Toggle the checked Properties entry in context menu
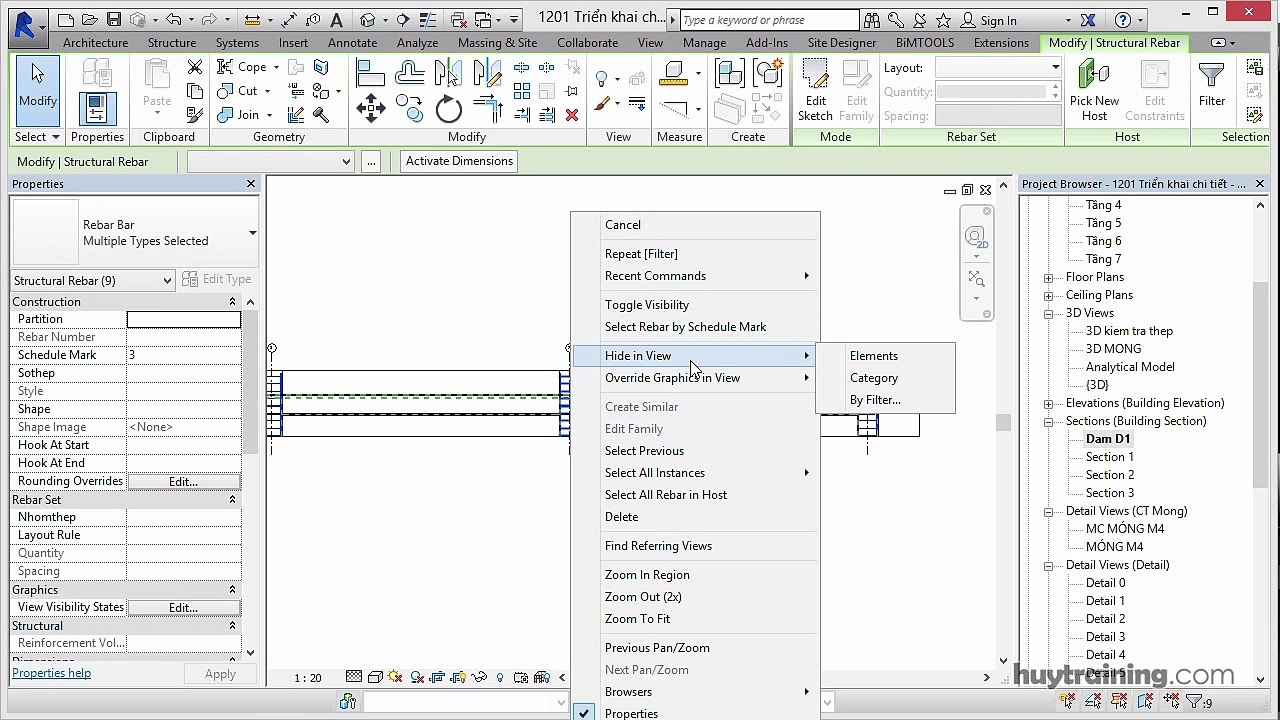Viewport: 1280px width, 720px height. pos(631,713)
